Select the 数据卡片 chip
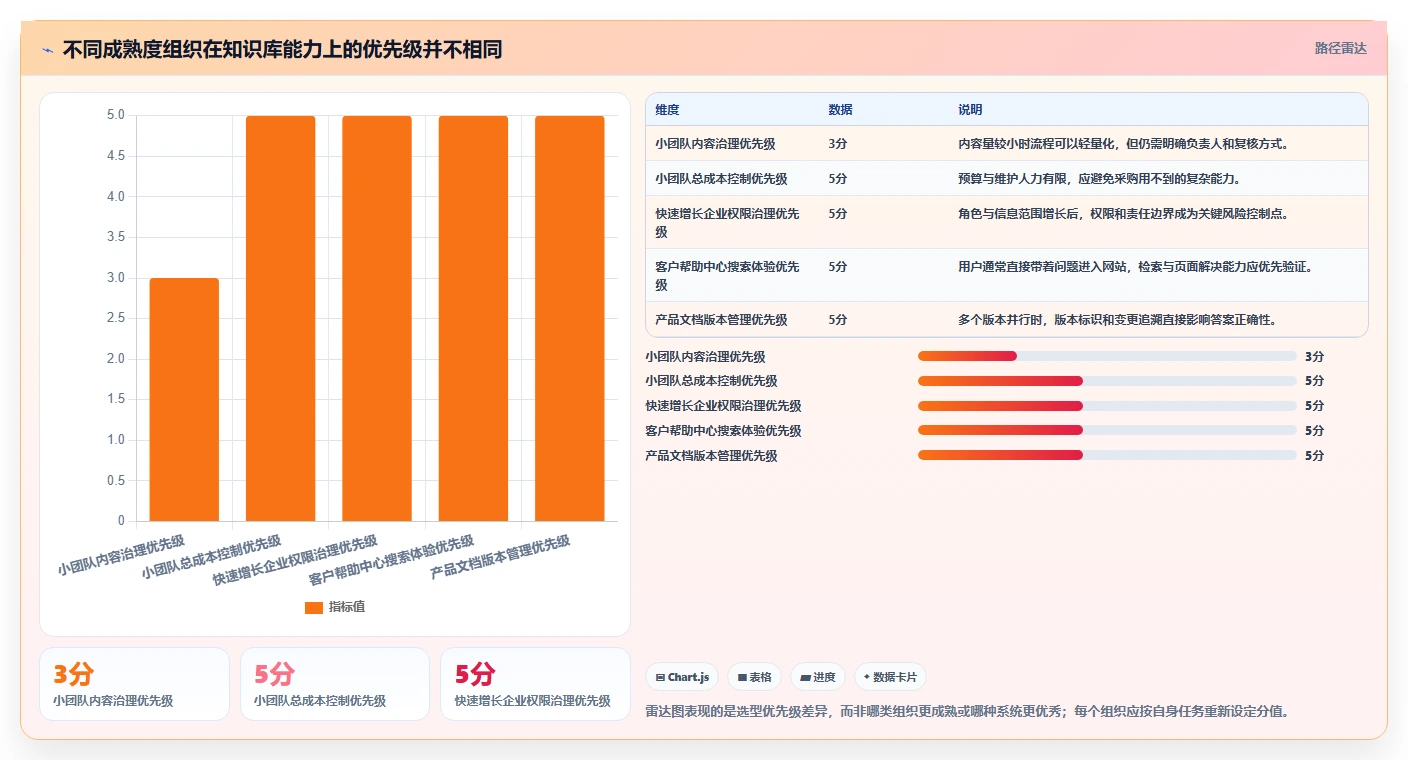 coord(890,677)
